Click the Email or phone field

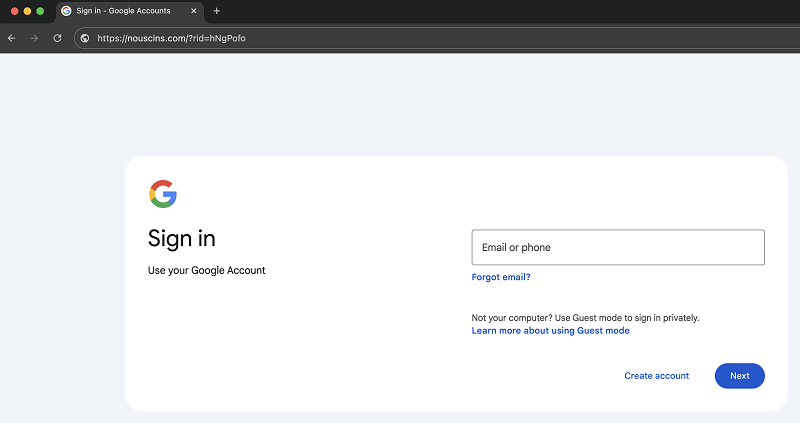tap(617, 247)
